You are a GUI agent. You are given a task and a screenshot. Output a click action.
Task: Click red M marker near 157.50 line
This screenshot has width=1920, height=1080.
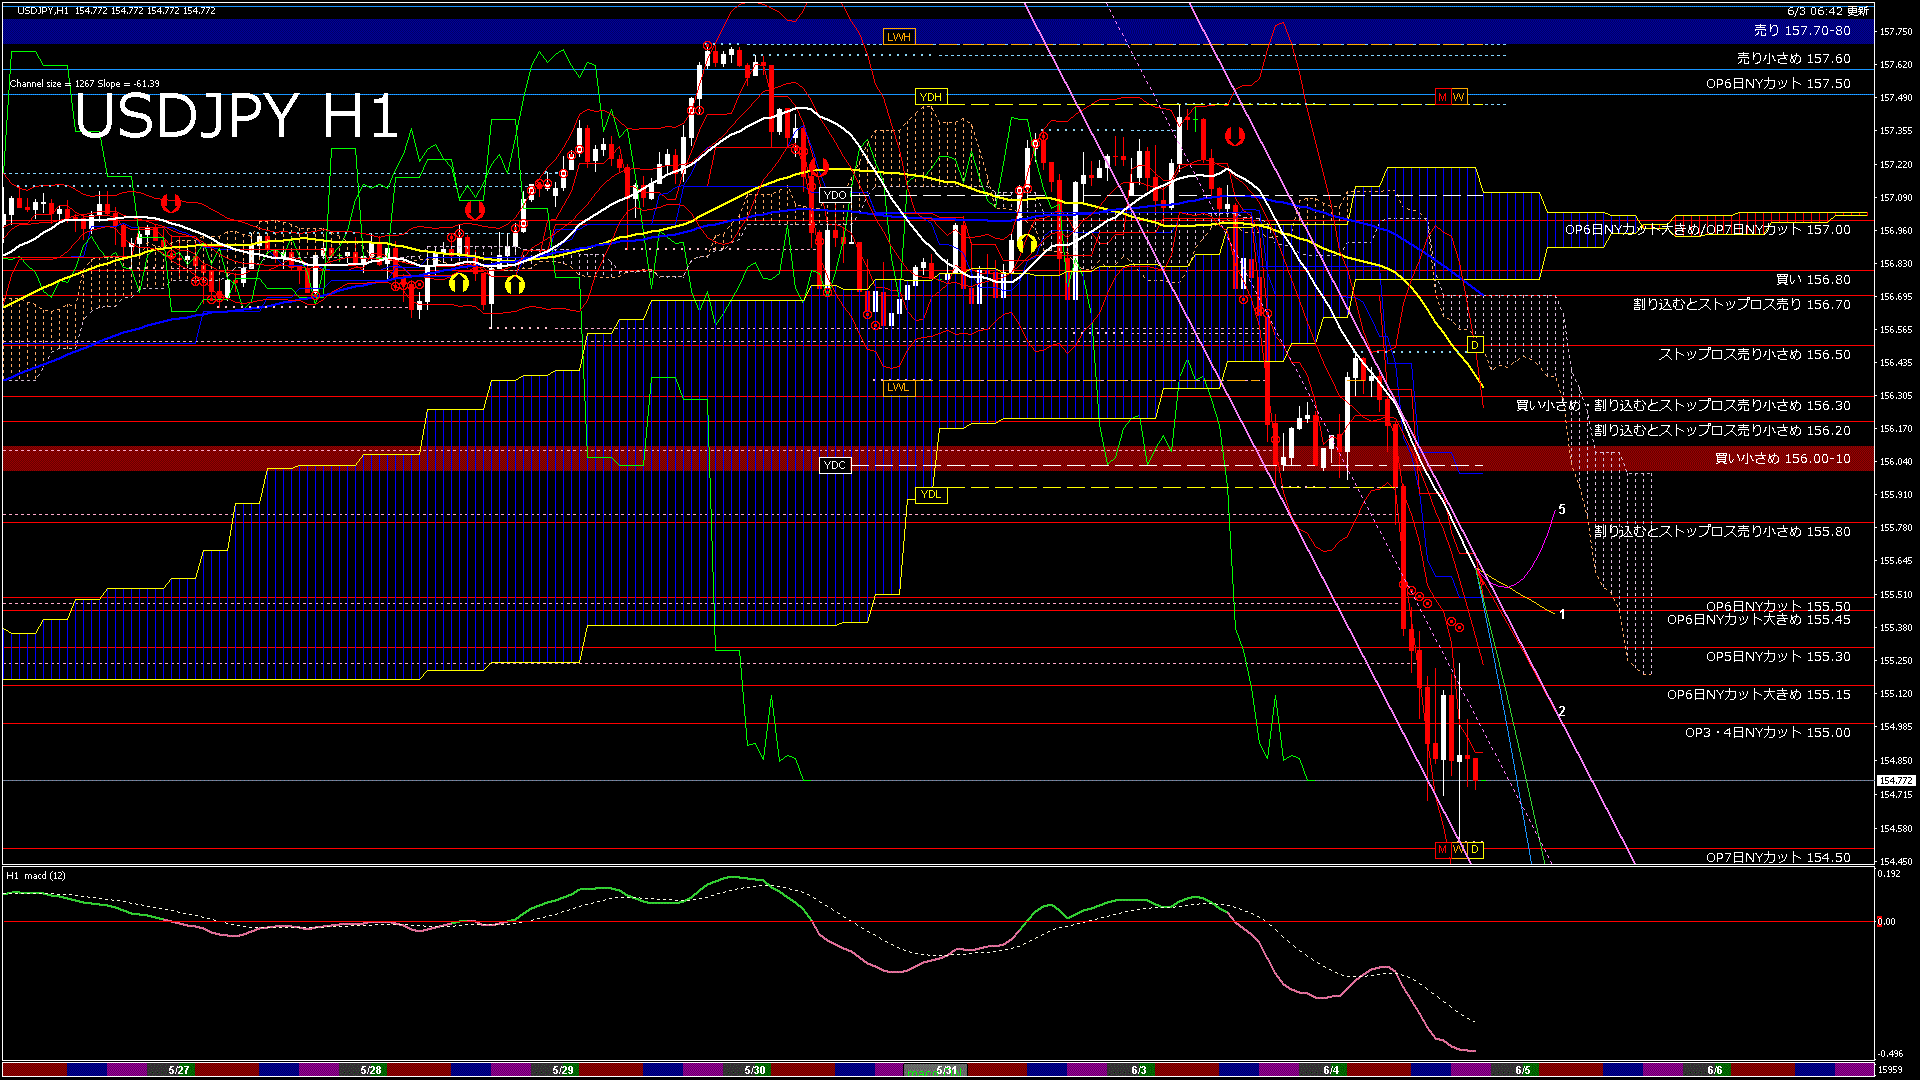pos(1442,97)
